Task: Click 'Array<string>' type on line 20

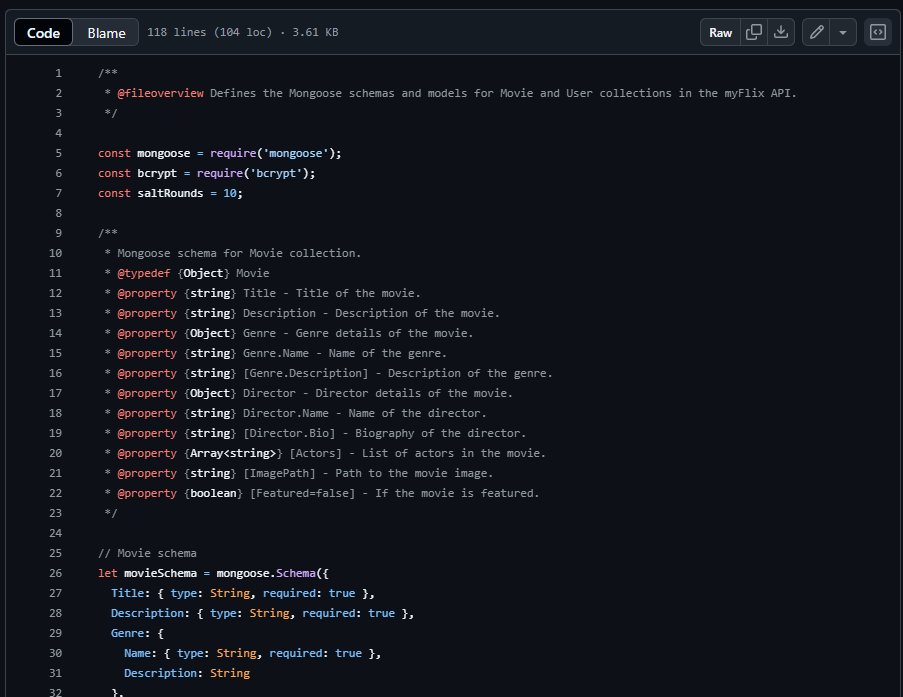Action: pos(233,453)
